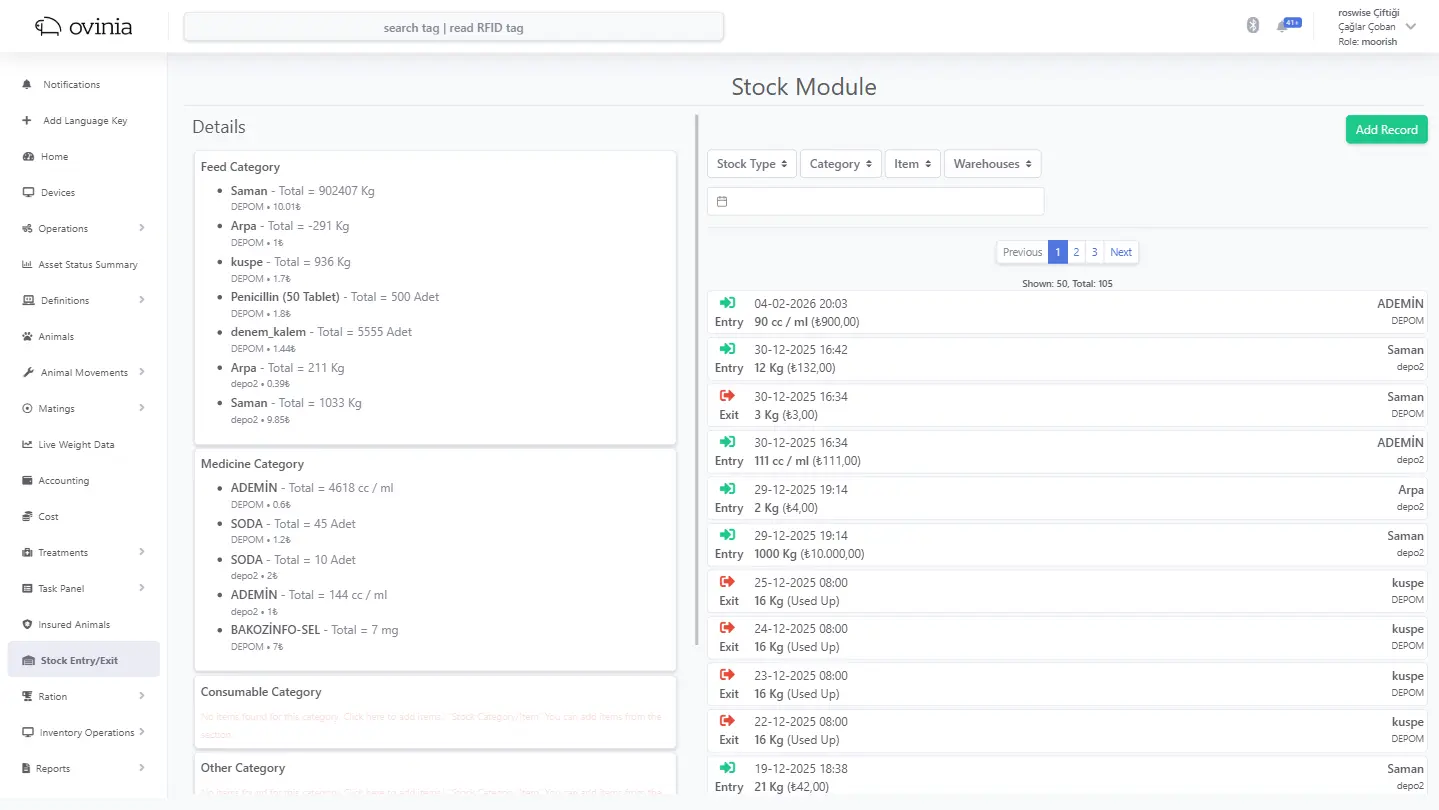Open Live Weight Data in sidebar
1439x810 pixels.
(76, 445)
